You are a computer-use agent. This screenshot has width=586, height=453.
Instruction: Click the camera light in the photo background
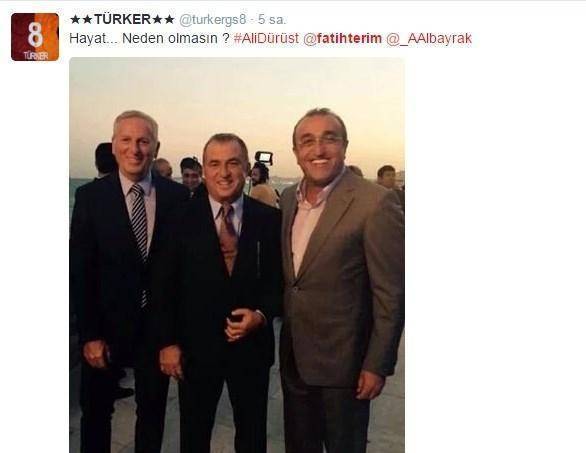pos(264,157)
